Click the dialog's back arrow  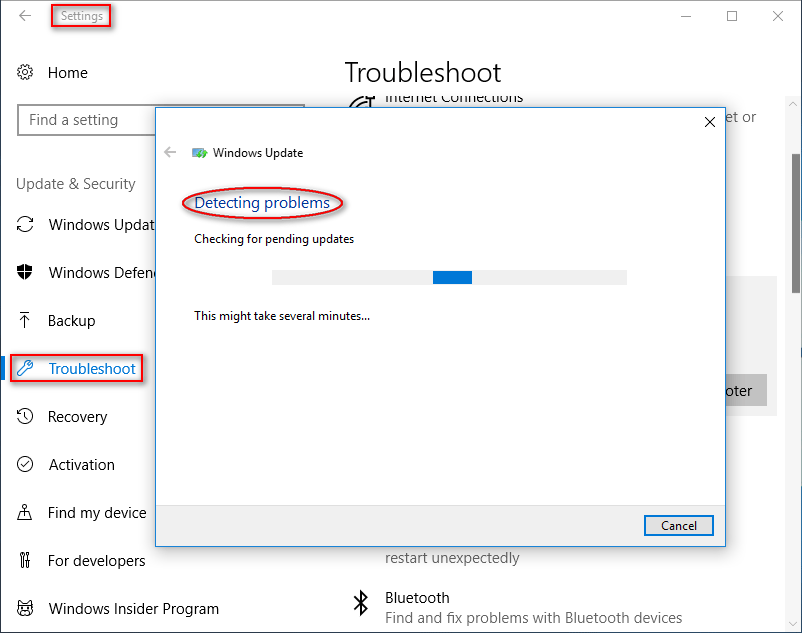(x=170, y=152)
